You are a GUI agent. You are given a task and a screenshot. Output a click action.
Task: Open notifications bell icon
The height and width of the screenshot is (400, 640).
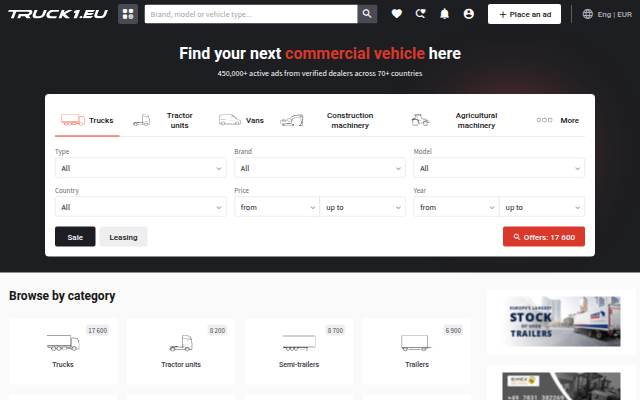pyautogui.click(x=444, y=14)
